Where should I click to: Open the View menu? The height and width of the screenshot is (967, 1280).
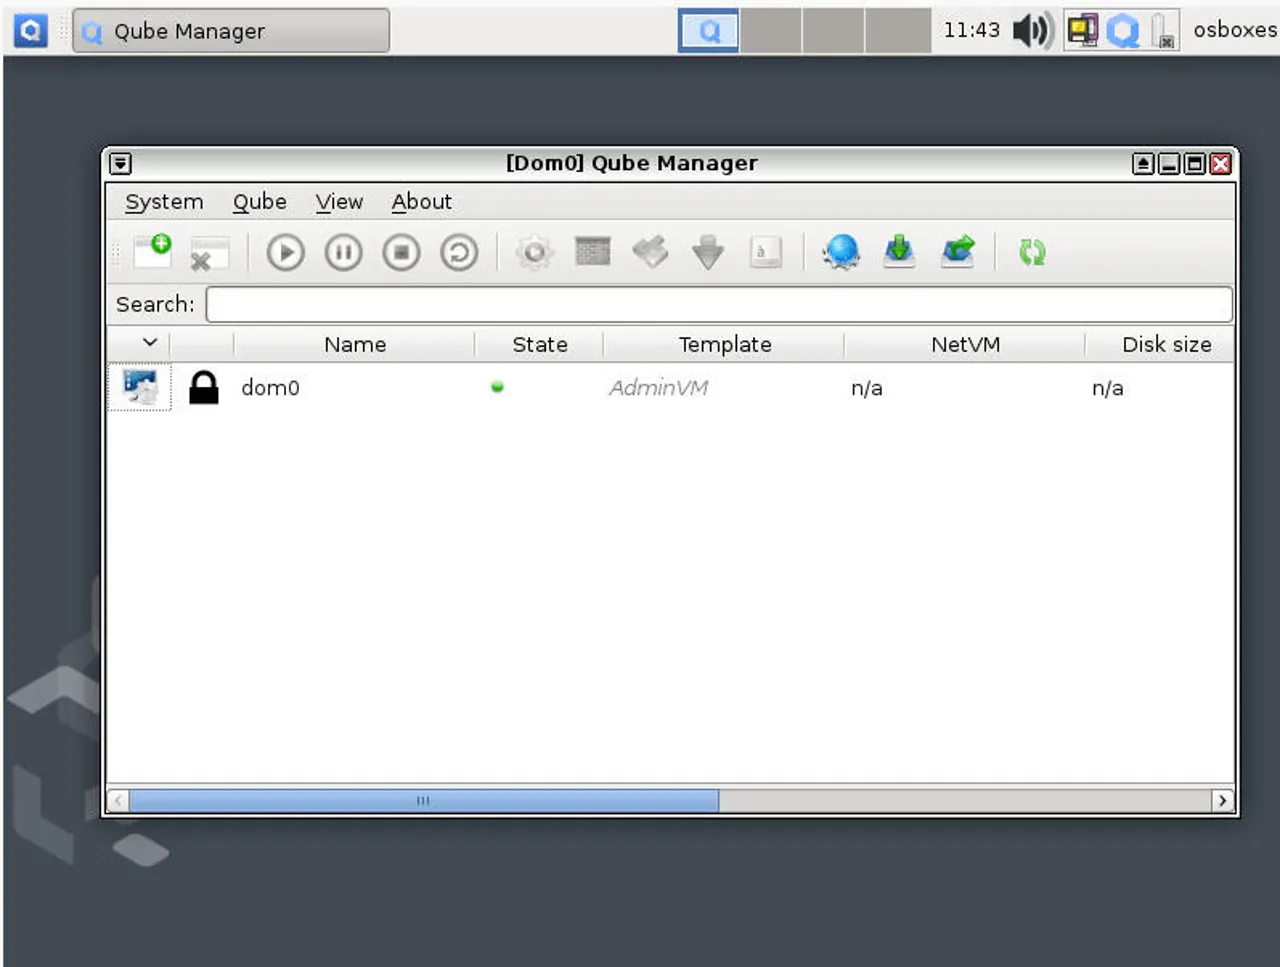pyautogui.click(x=339, y=202)
